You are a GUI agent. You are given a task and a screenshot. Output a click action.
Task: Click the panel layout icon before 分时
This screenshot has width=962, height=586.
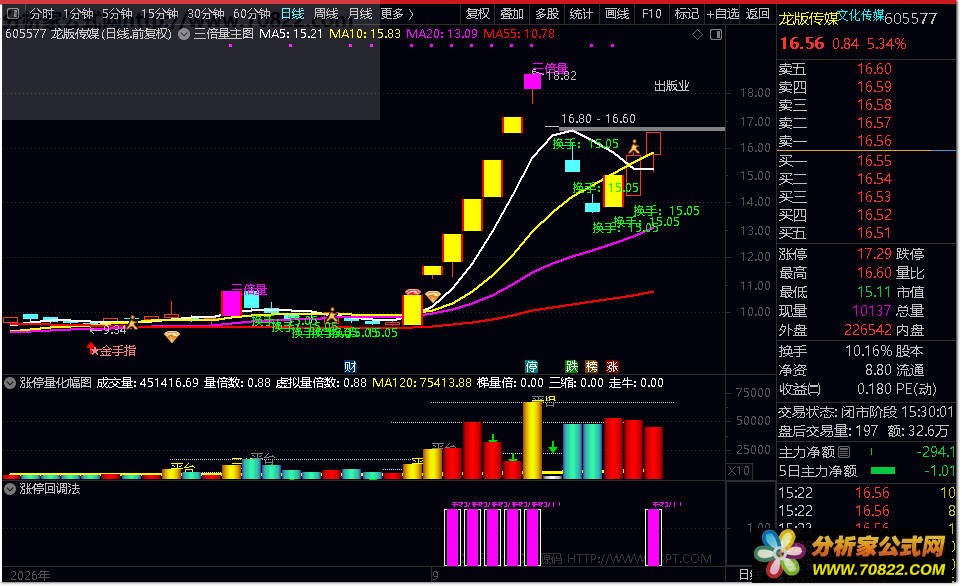pyautogui.click(x=13, y=13)
